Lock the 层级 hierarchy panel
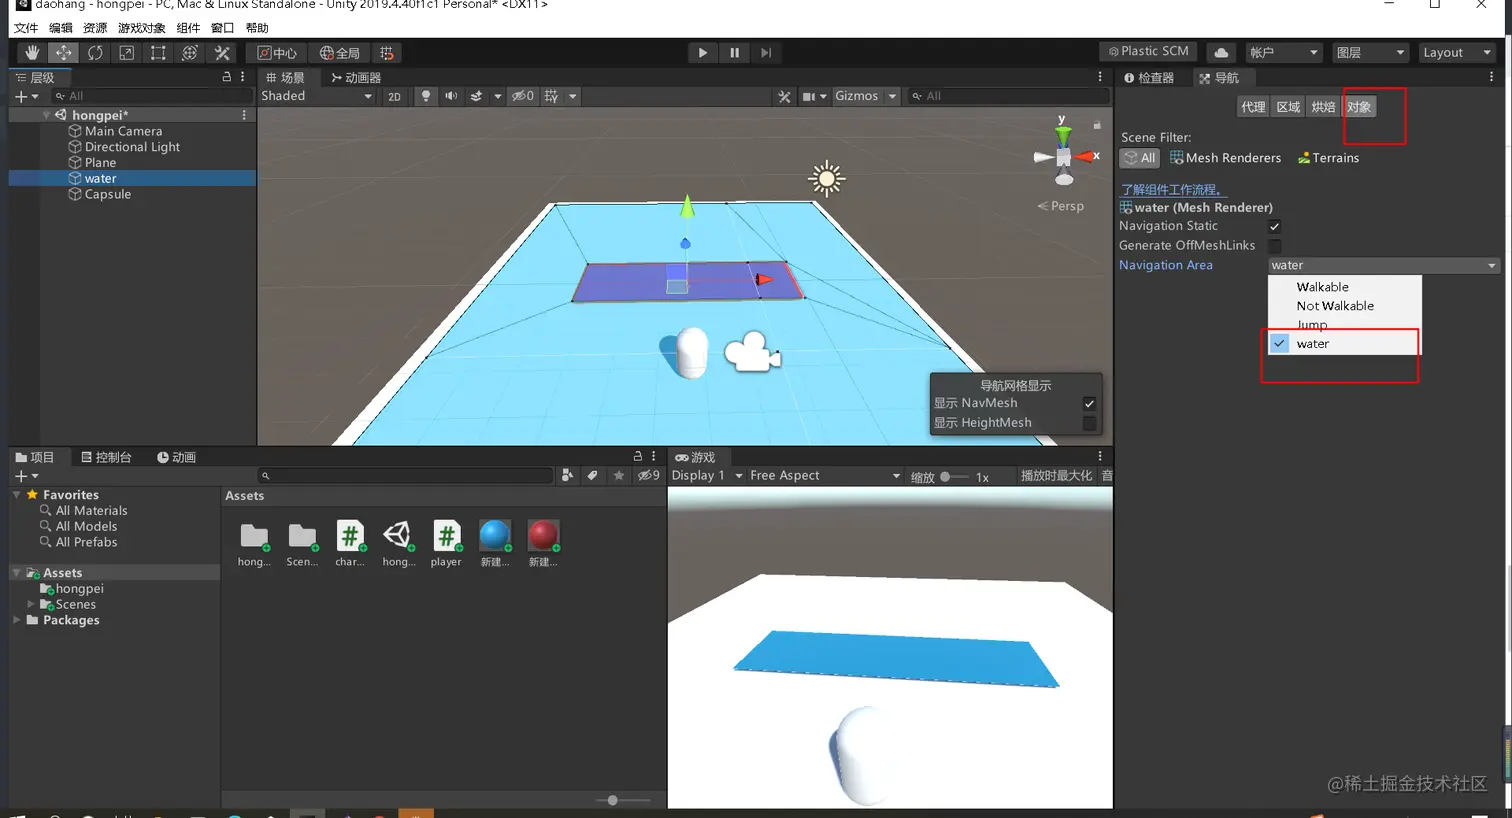 [226, 77]
